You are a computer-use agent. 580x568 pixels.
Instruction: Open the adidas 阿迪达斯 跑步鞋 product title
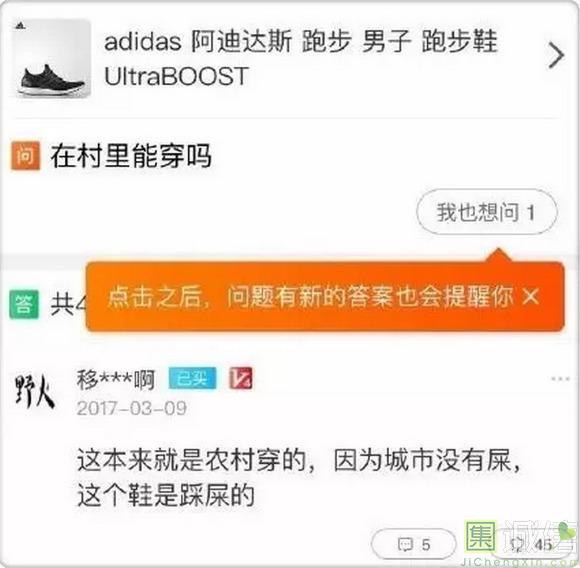(x=301, y=58)
